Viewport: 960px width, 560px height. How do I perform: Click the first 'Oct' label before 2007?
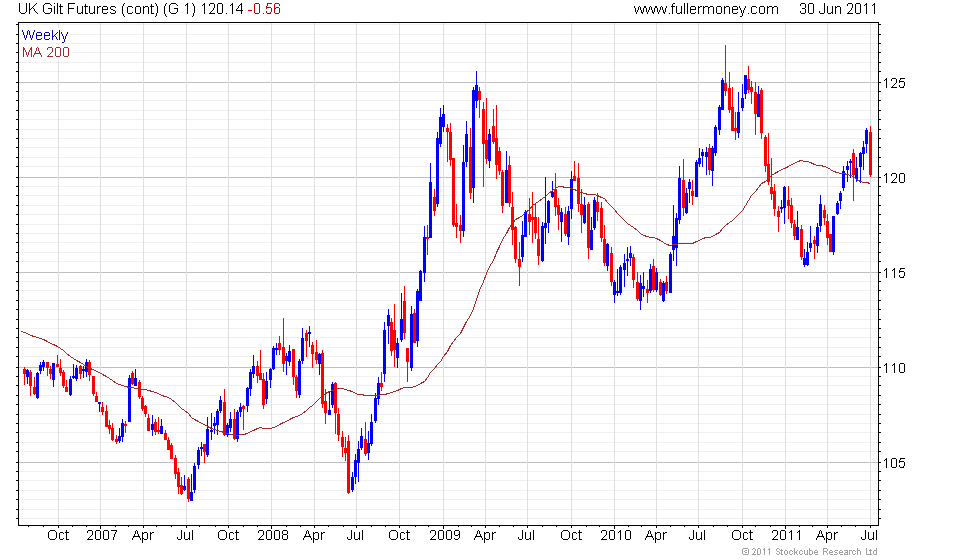58,535
